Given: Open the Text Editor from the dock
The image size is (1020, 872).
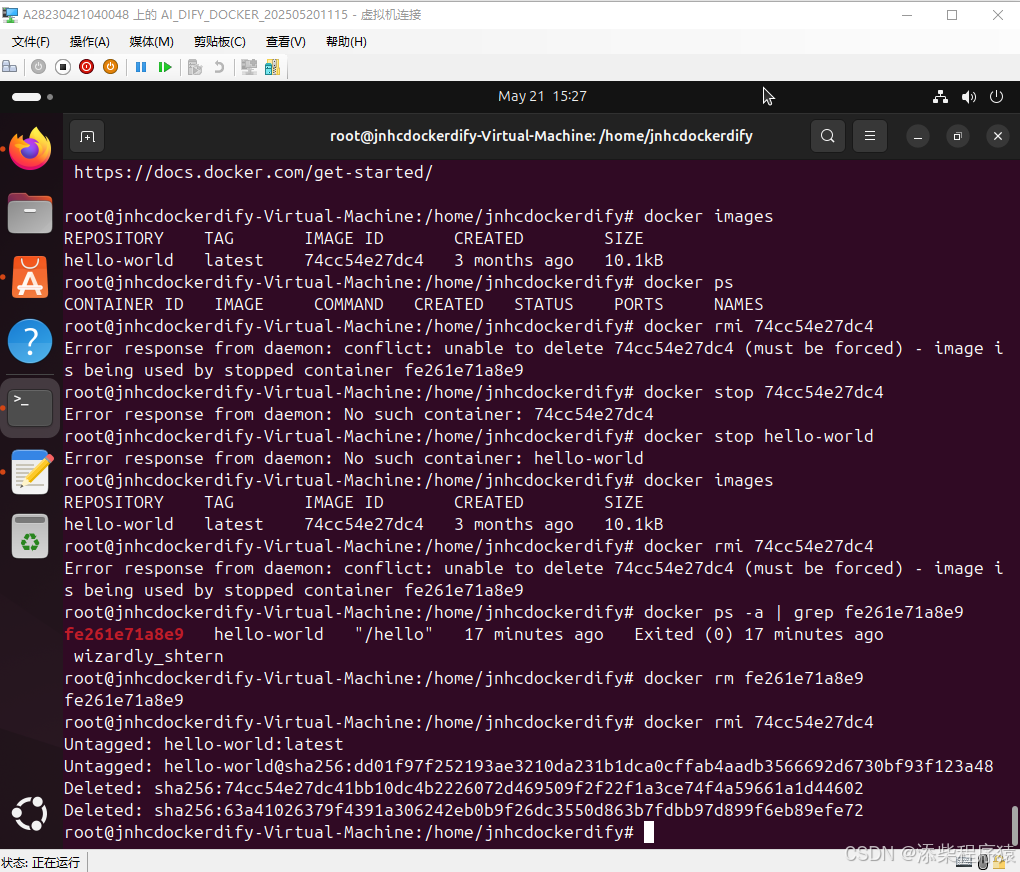Looking at the screenshot, I should [30, 472].
